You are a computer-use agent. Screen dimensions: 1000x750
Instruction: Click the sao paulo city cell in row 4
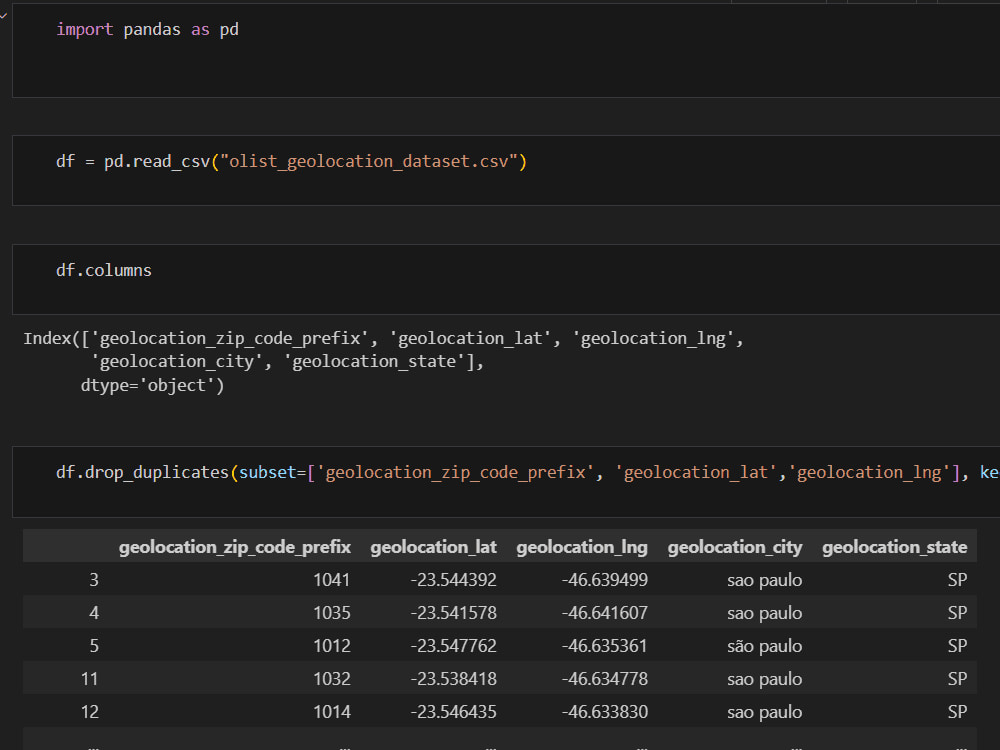tap(765, 613)
